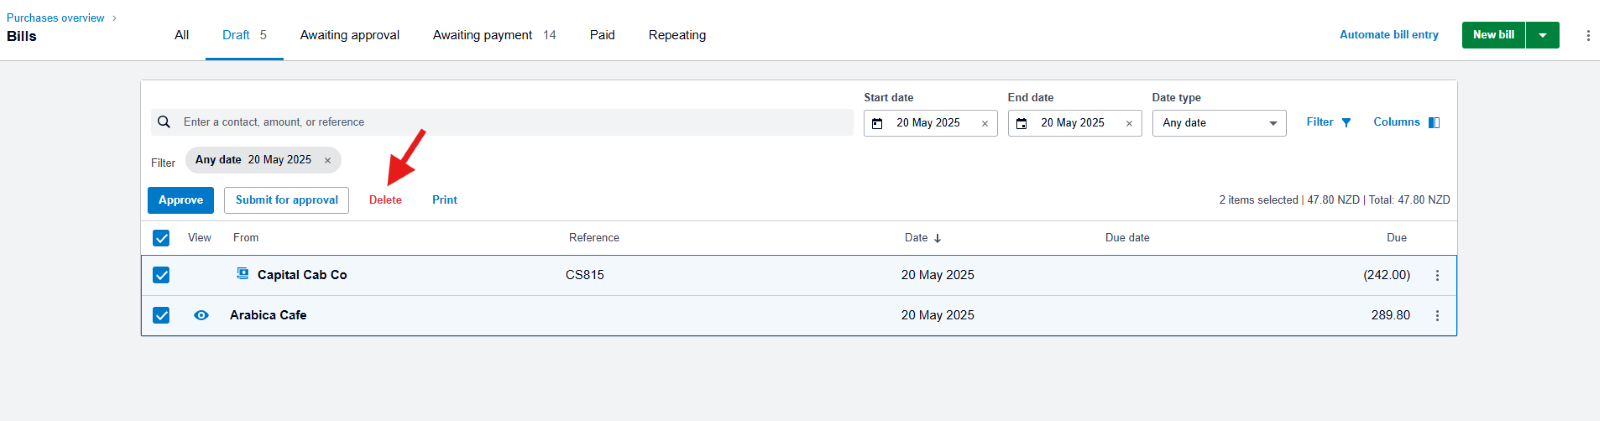
Task: Sort by the From column header
Action: [x=246, y=238]
